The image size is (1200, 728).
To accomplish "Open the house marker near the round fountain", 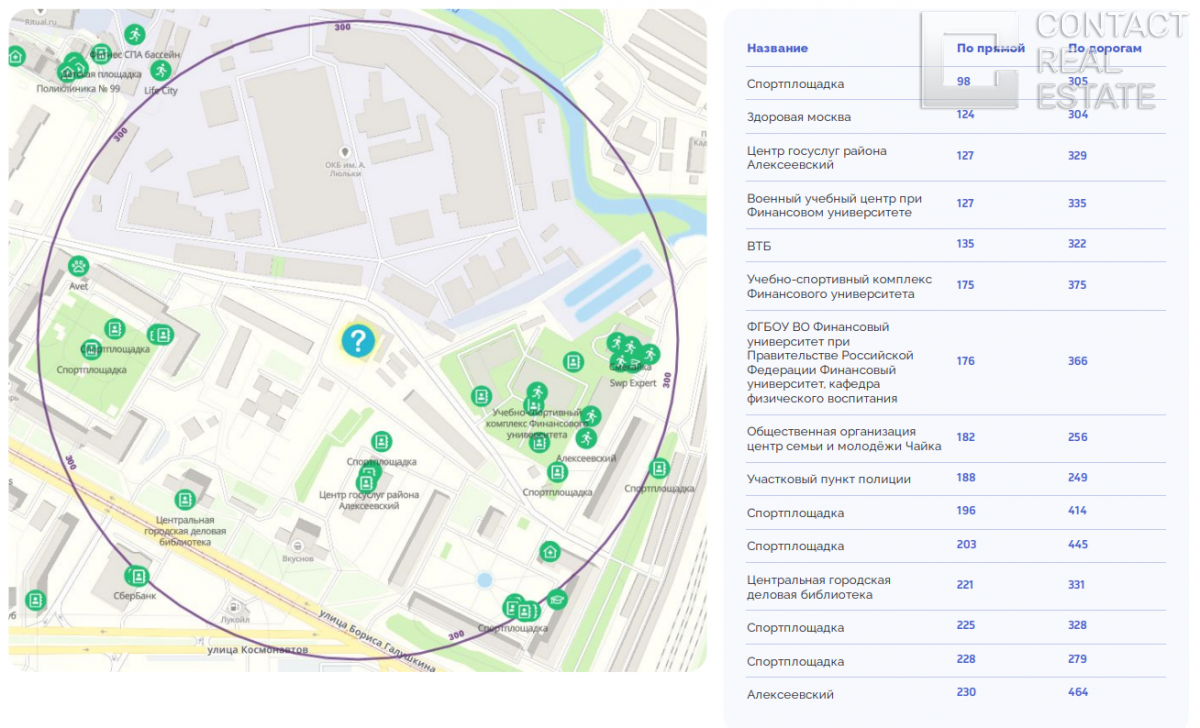I will [x=549, y=551].
